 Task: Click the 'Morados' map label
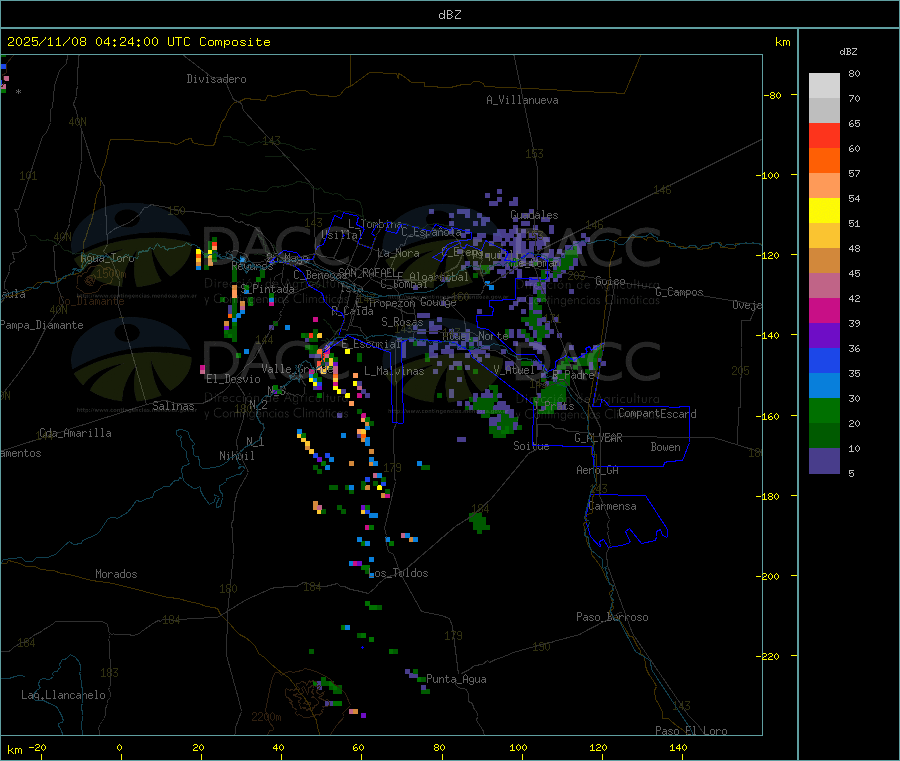[x=116, y=574]
